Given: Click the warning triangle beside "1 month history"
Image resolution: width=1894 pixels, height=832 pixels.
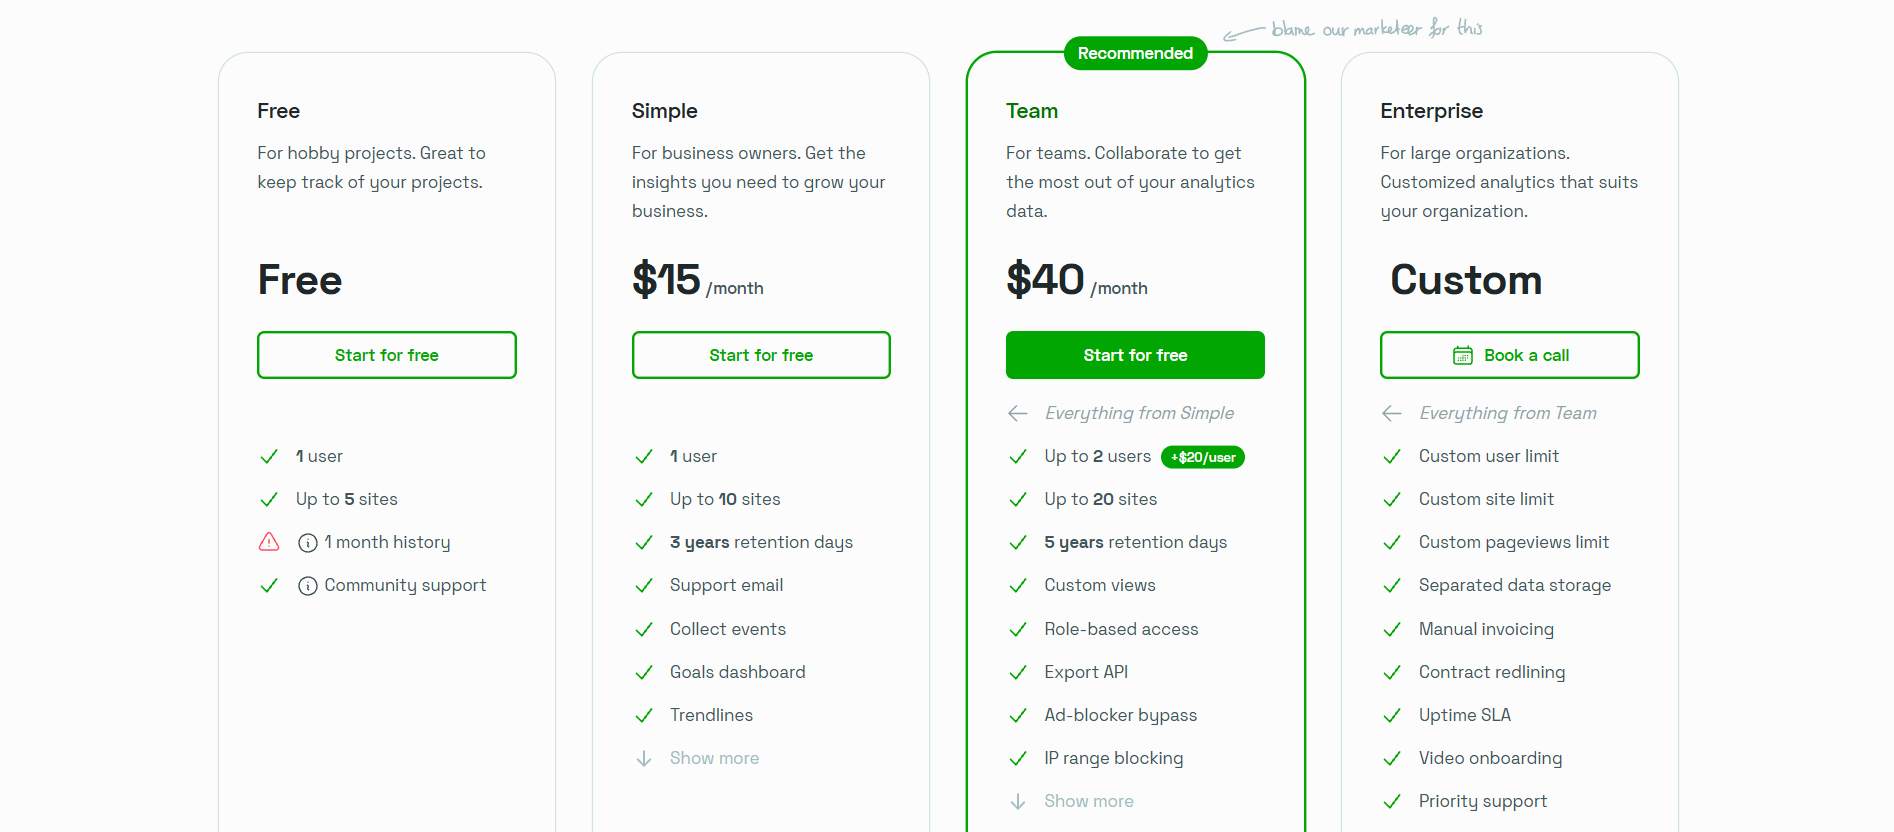Looking at the screenshot, I should tap(268, 541).
